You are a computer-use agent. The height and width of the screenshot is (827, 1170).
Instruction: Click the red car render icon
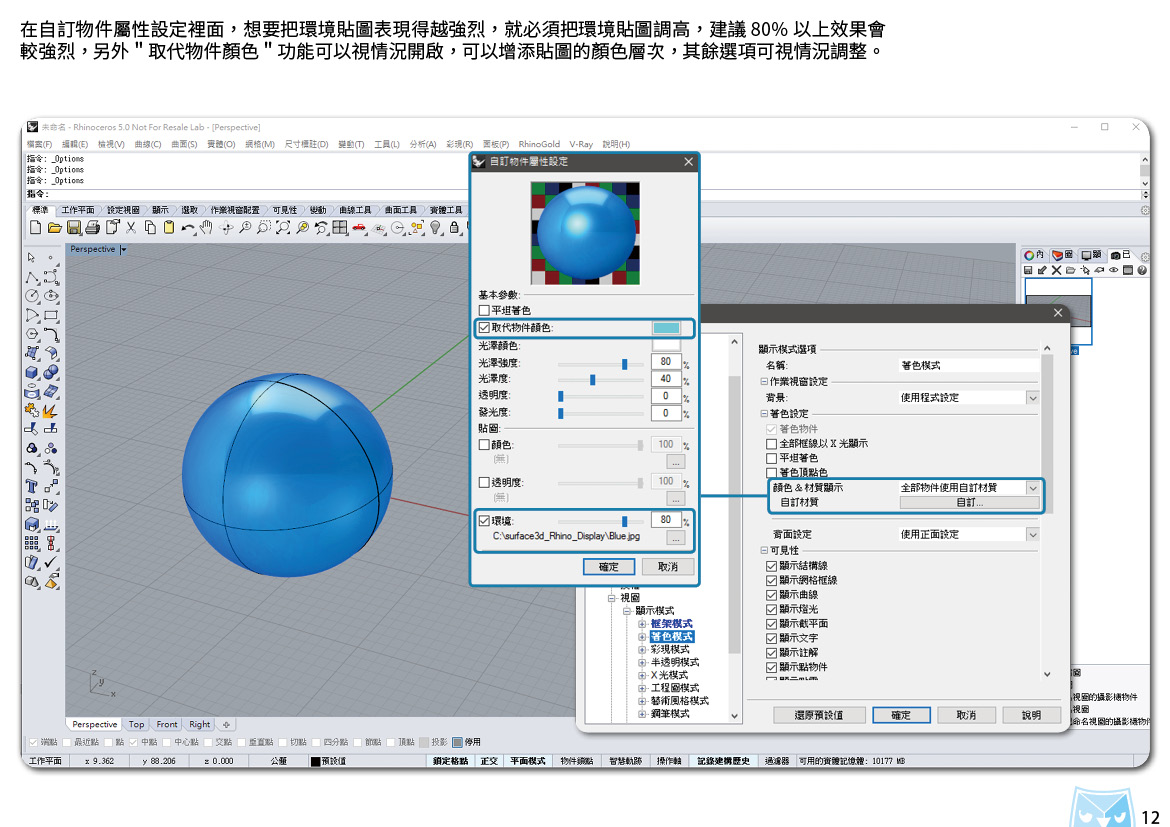[360, 228]
